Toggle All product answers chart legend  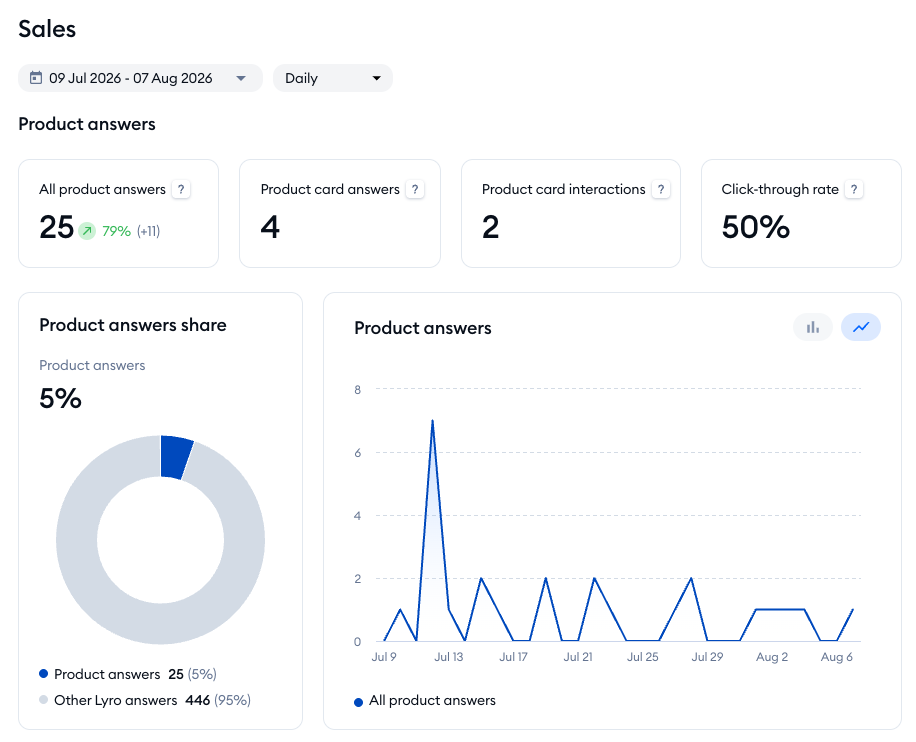[425, 701]
